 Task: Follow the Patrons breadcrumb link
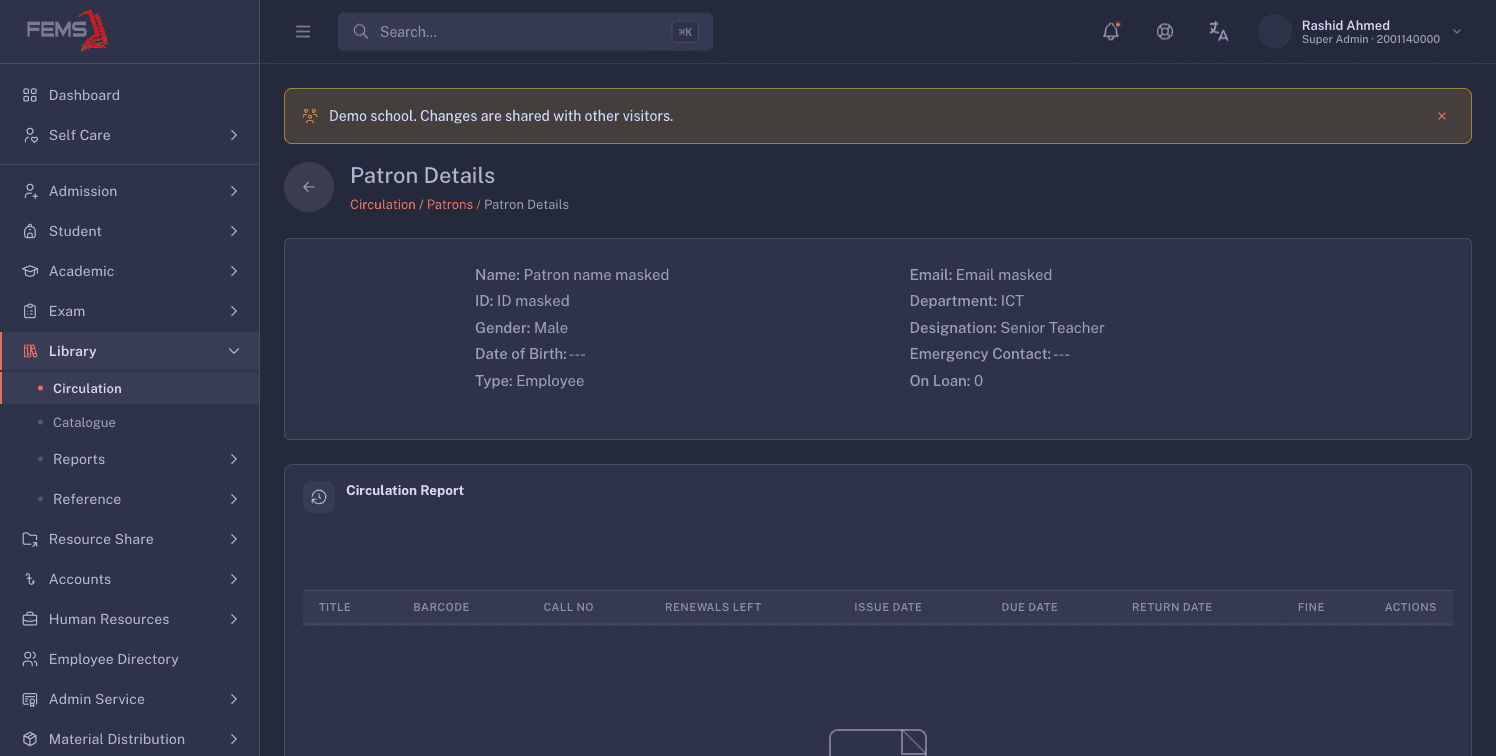click(450, 204)
